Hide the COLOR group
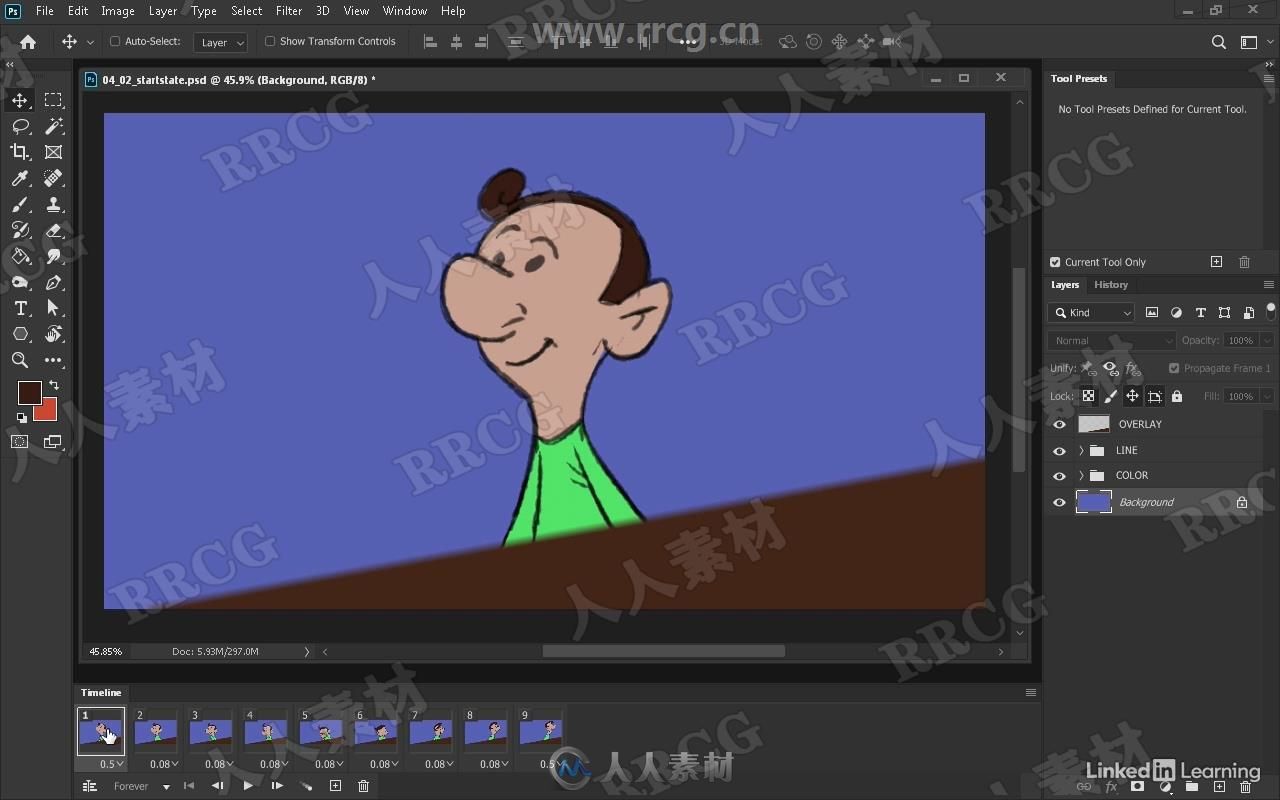The width and height of the screenshot is (1280, 800). (x=1059, y=476)
